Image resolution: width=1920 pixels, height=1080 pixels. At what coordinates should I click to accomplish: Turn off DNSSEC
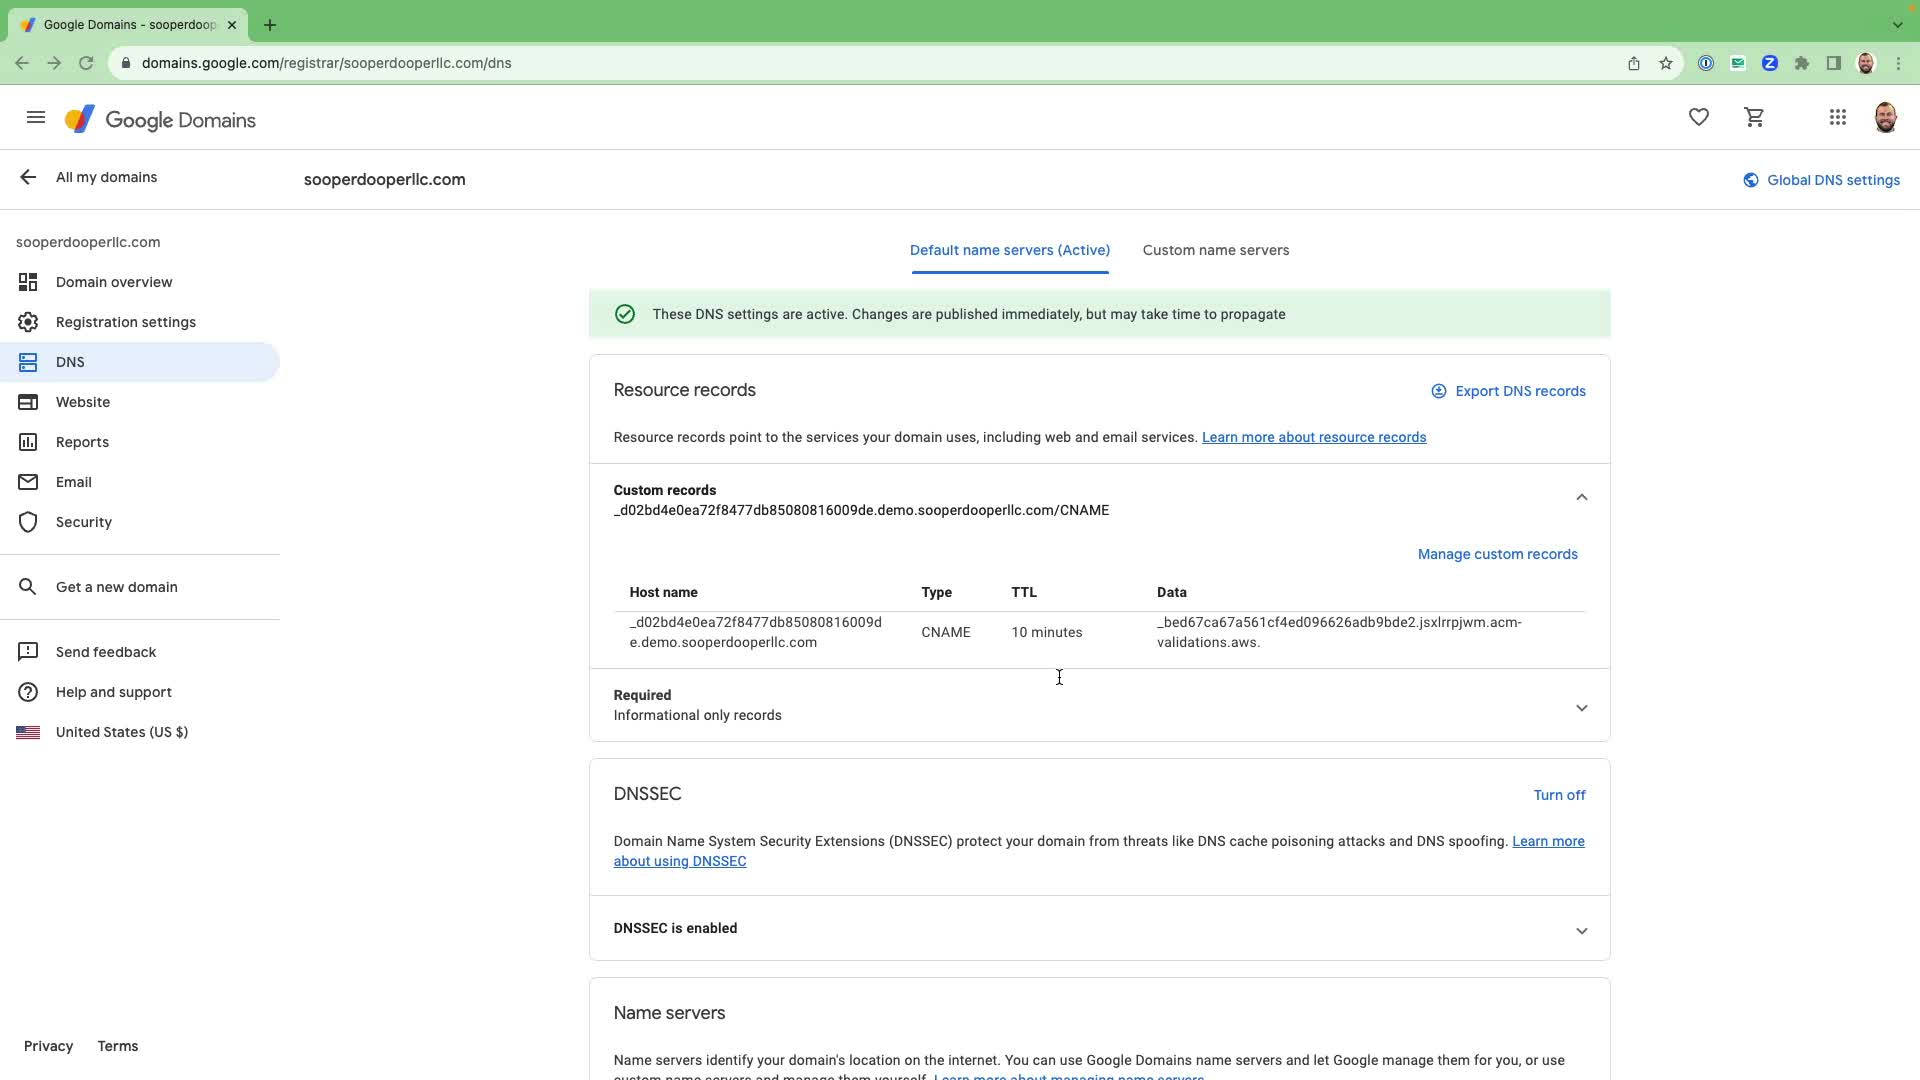point(1559,795)
